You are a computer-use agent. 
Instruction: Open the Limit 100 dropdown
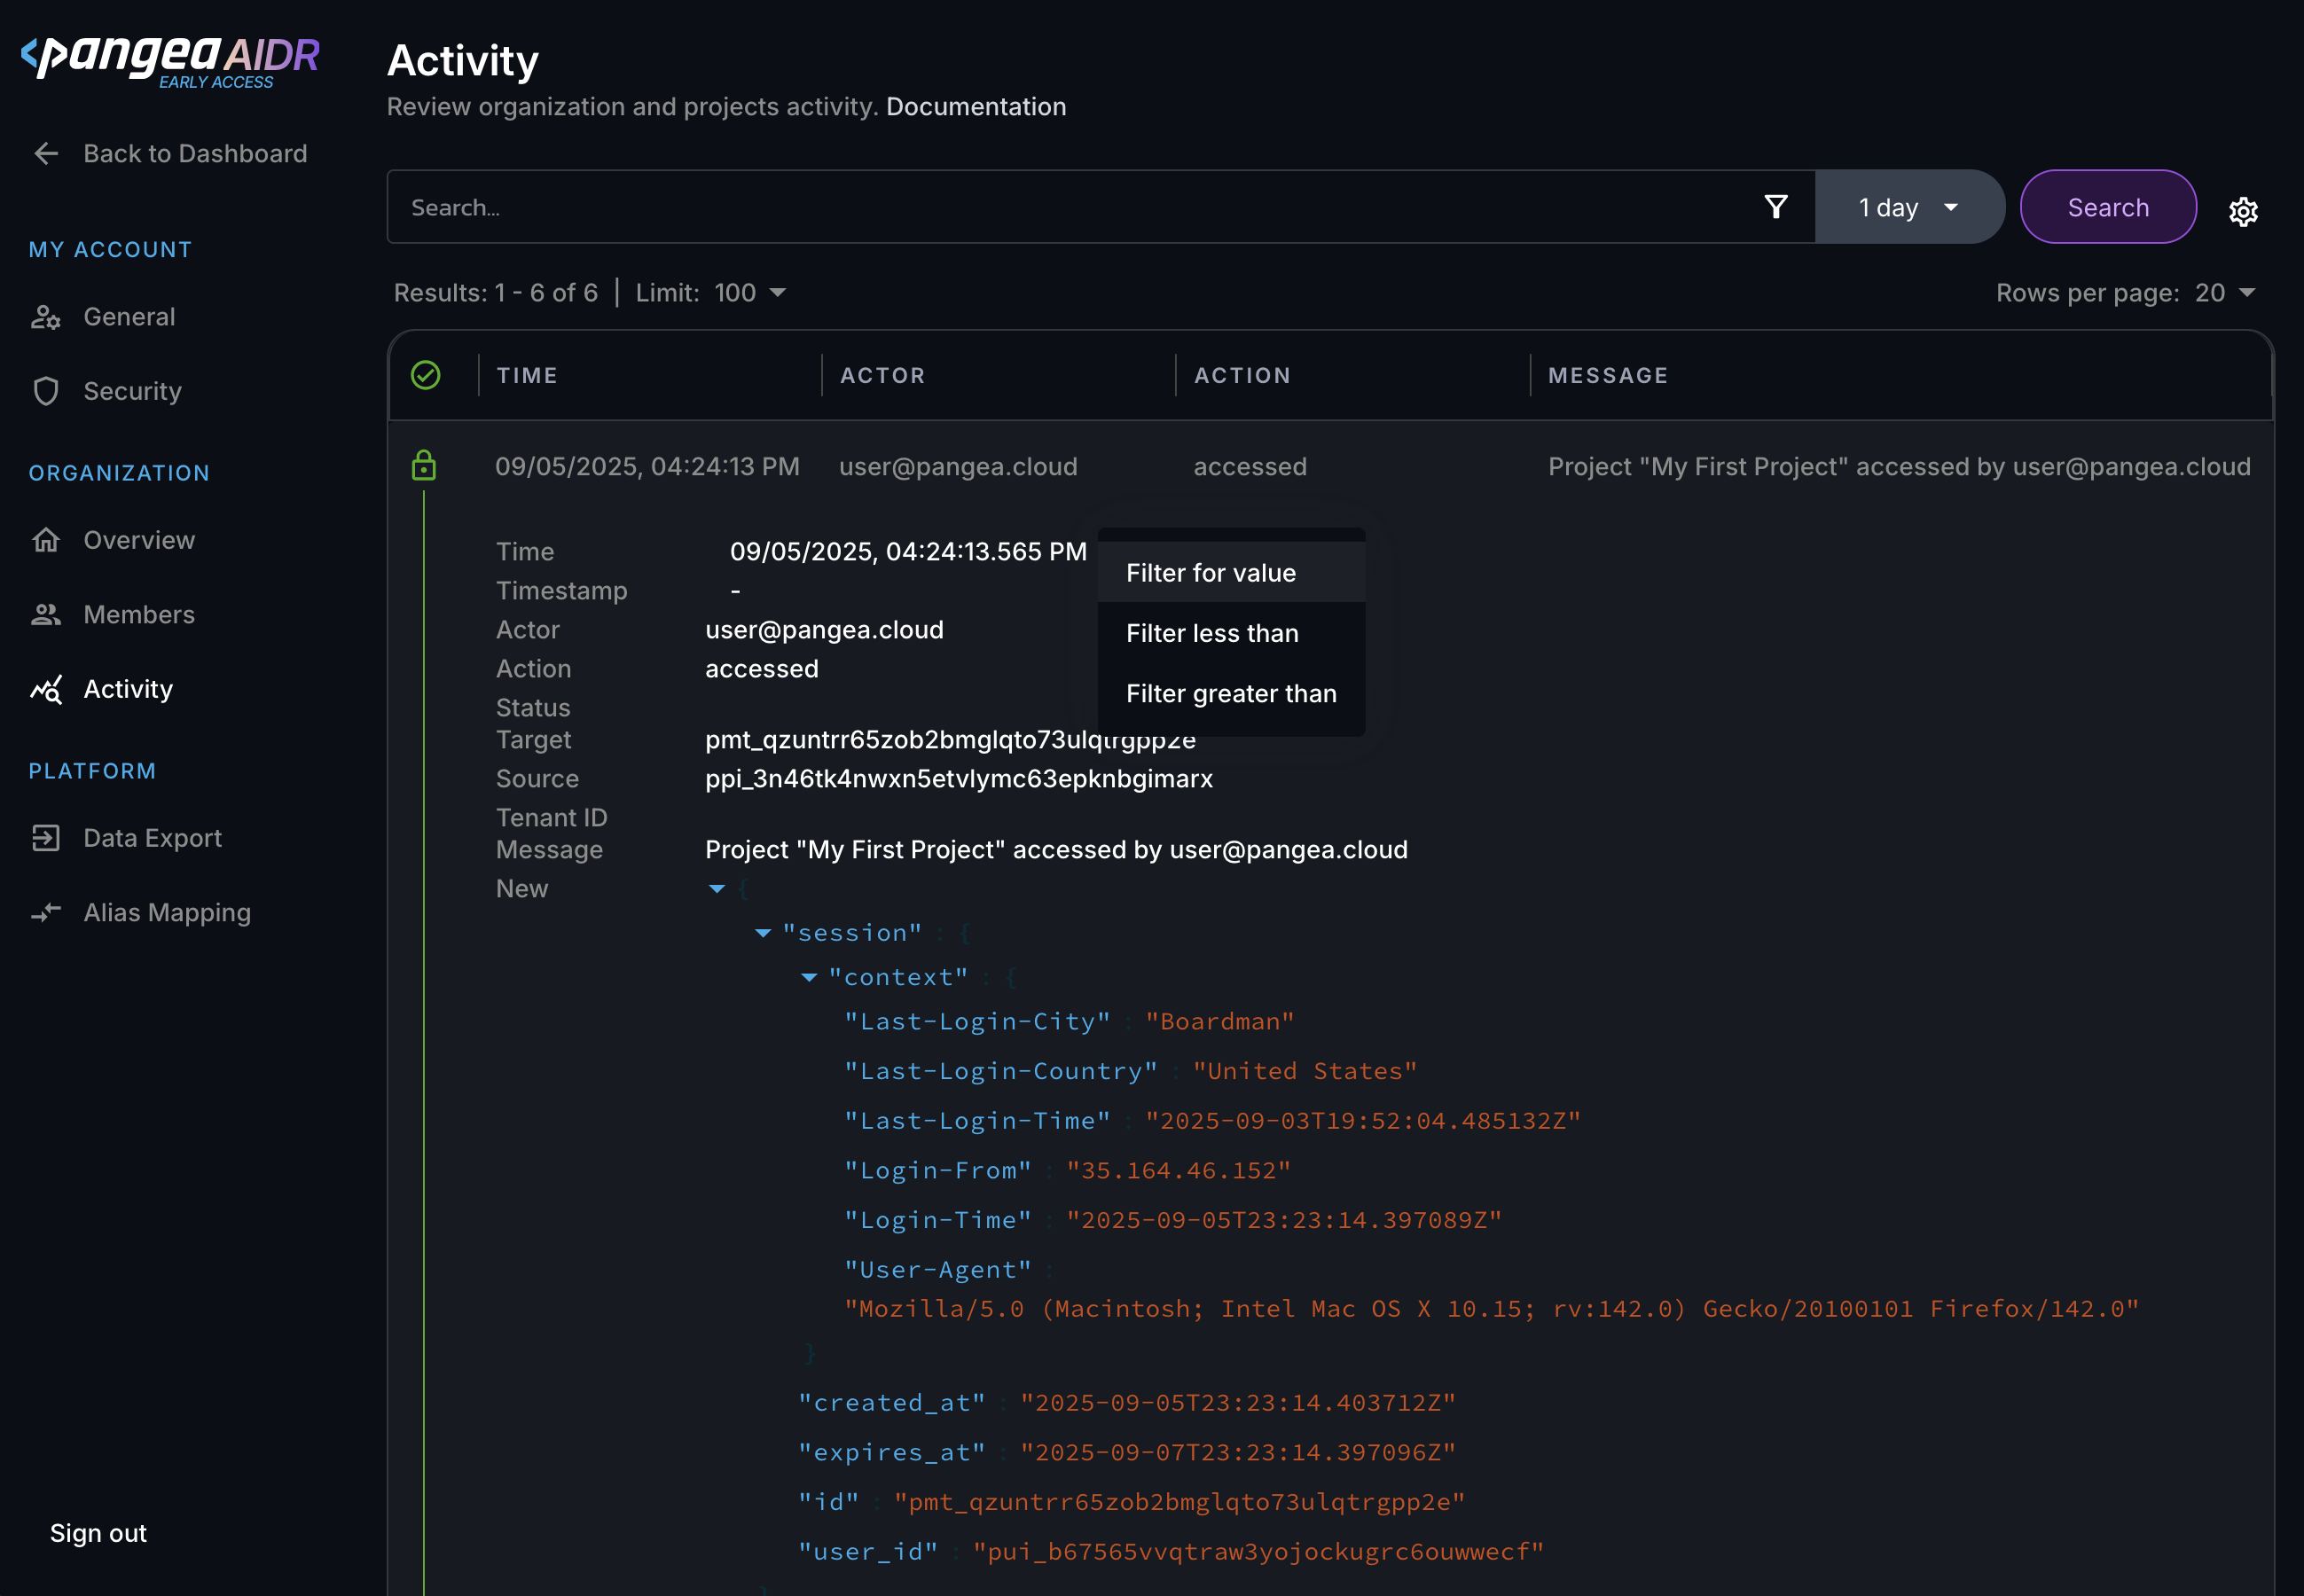point(750,293)
